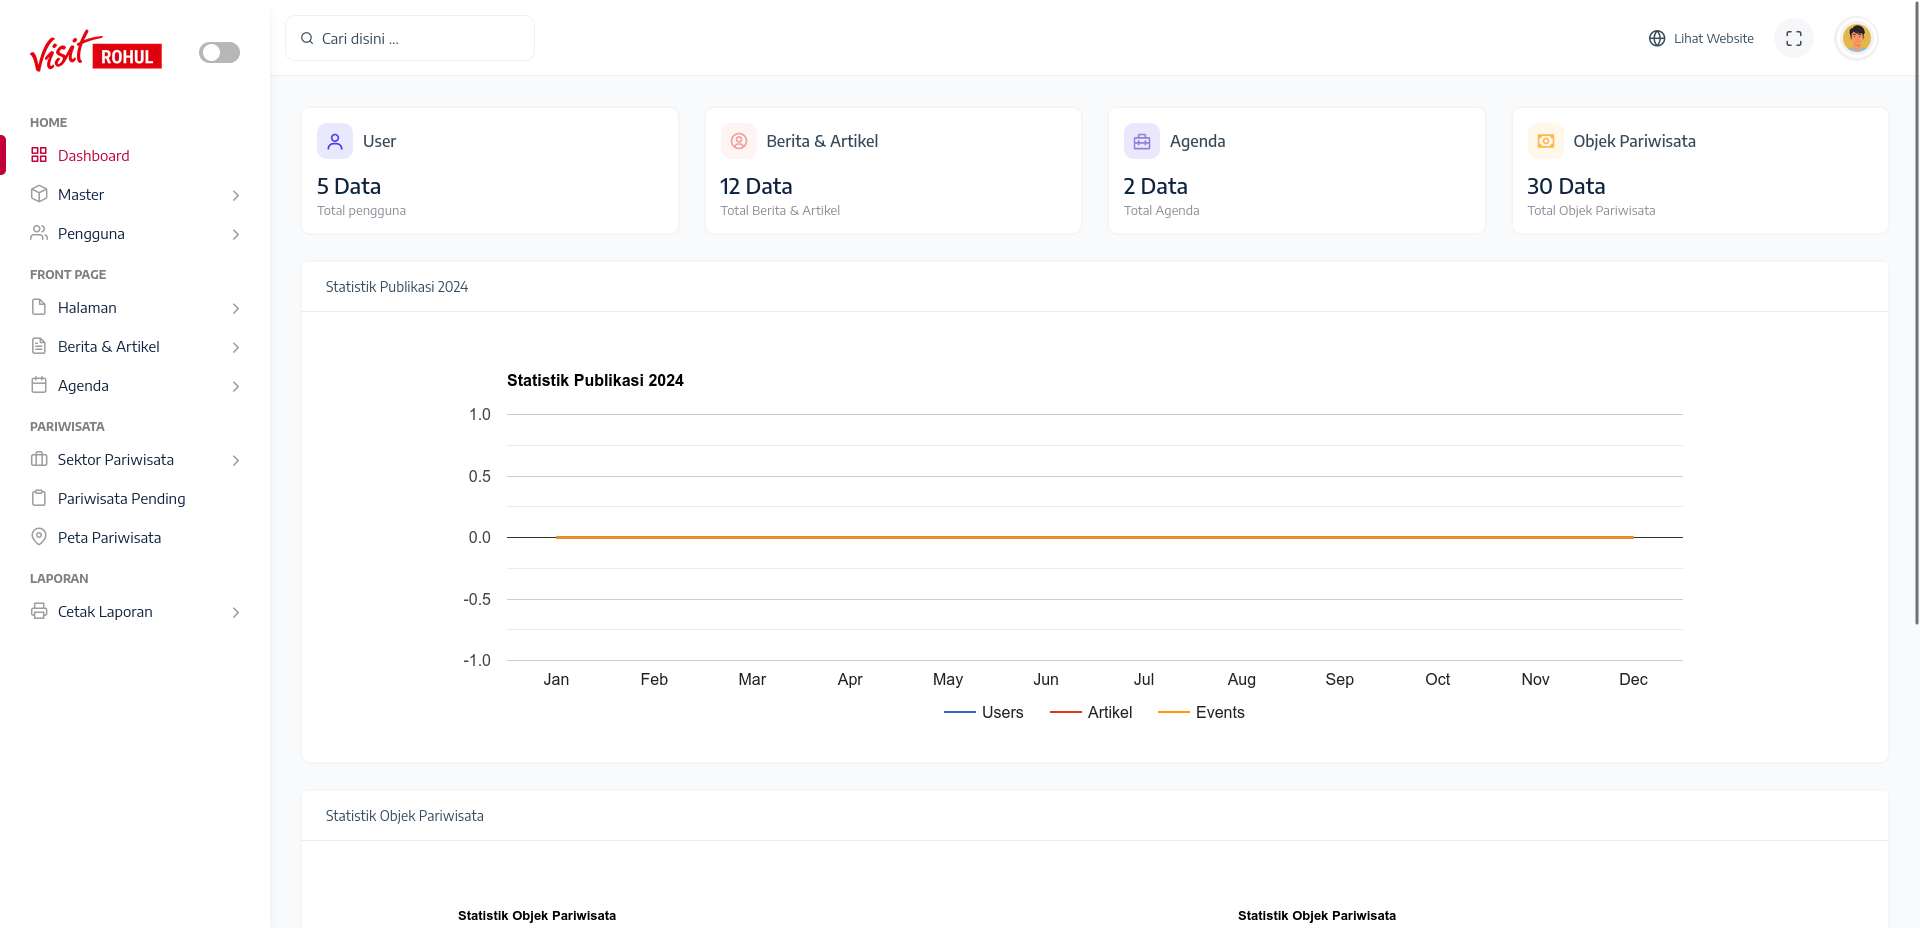
Task: Click the Cari disini search field
Action: point(410,38)
